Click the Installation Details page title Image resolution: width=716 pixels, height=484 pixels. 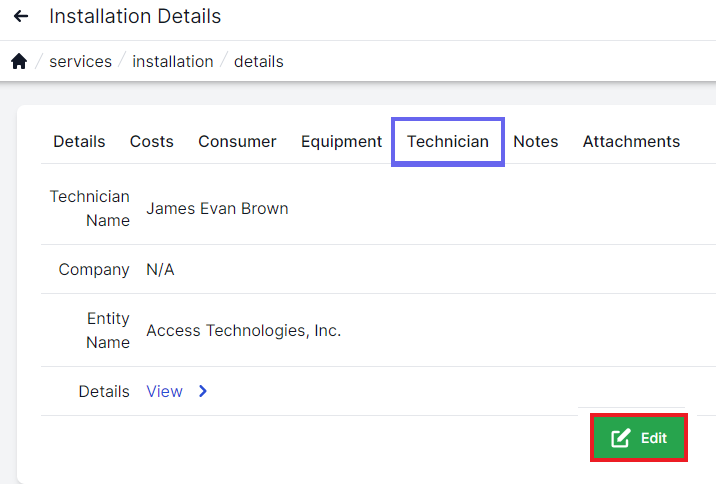pyautogui.click(x=135, y=17)
